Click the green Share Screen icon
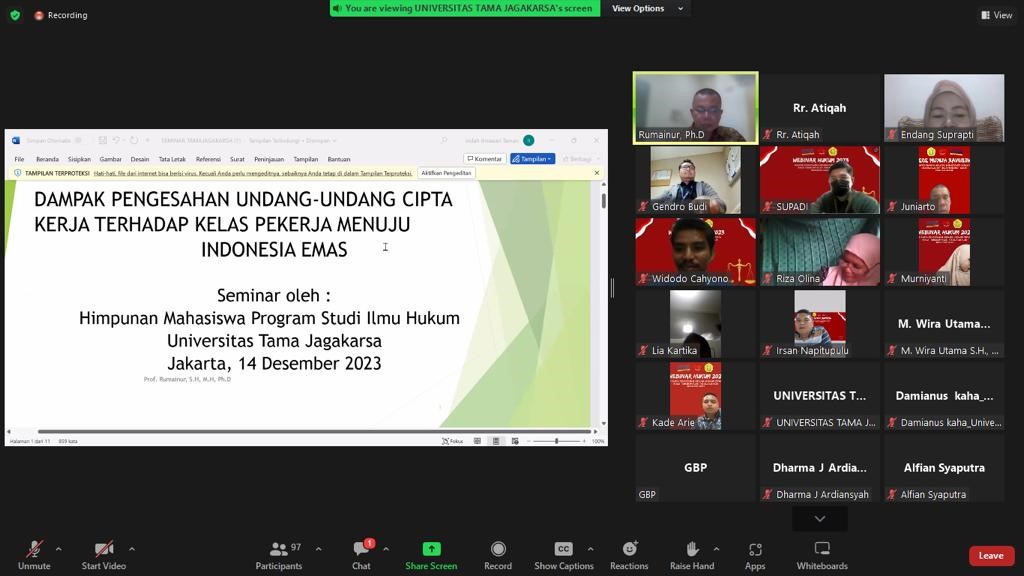 (431, 549)
